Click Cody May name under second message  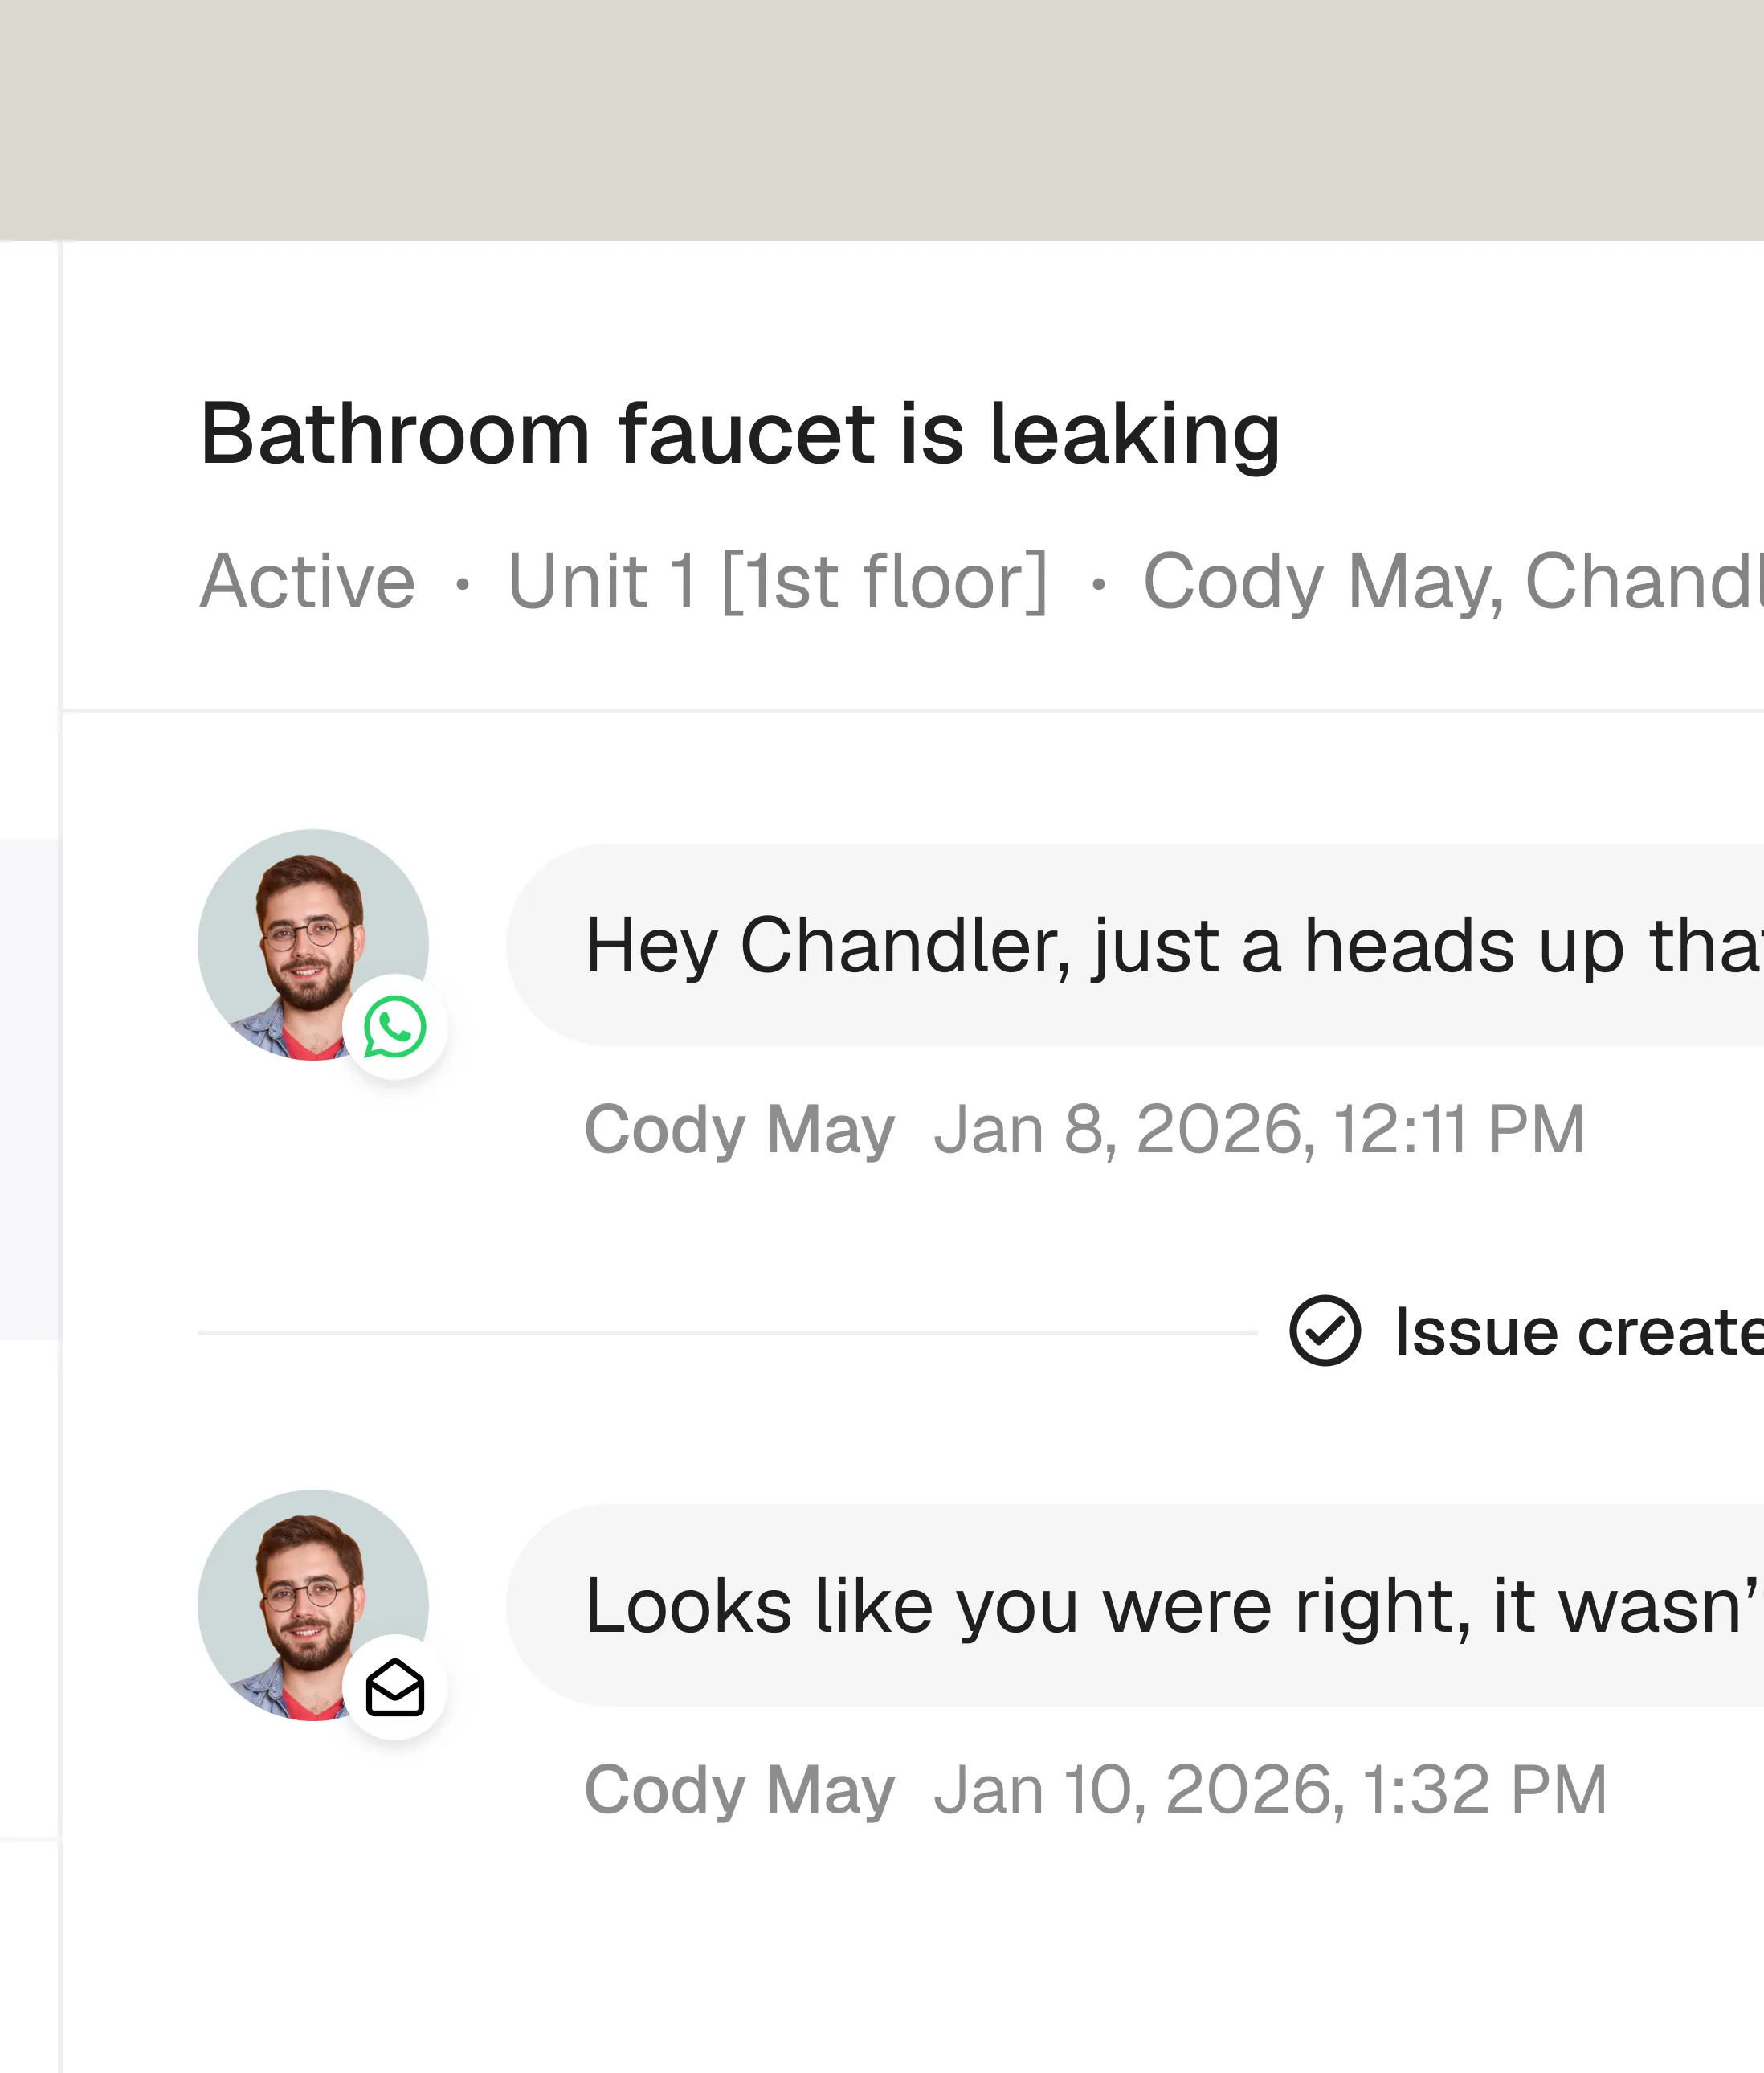[739, 1789]
